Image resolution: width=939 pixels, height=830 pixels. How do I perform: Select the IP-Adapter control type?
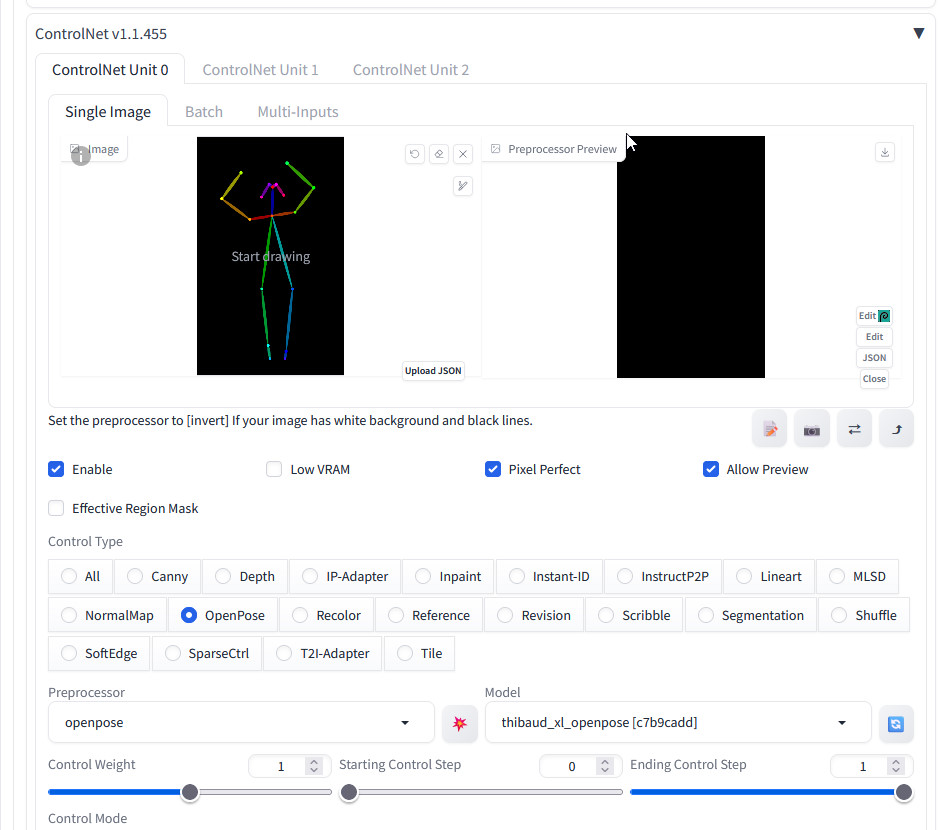pos(346,576)
